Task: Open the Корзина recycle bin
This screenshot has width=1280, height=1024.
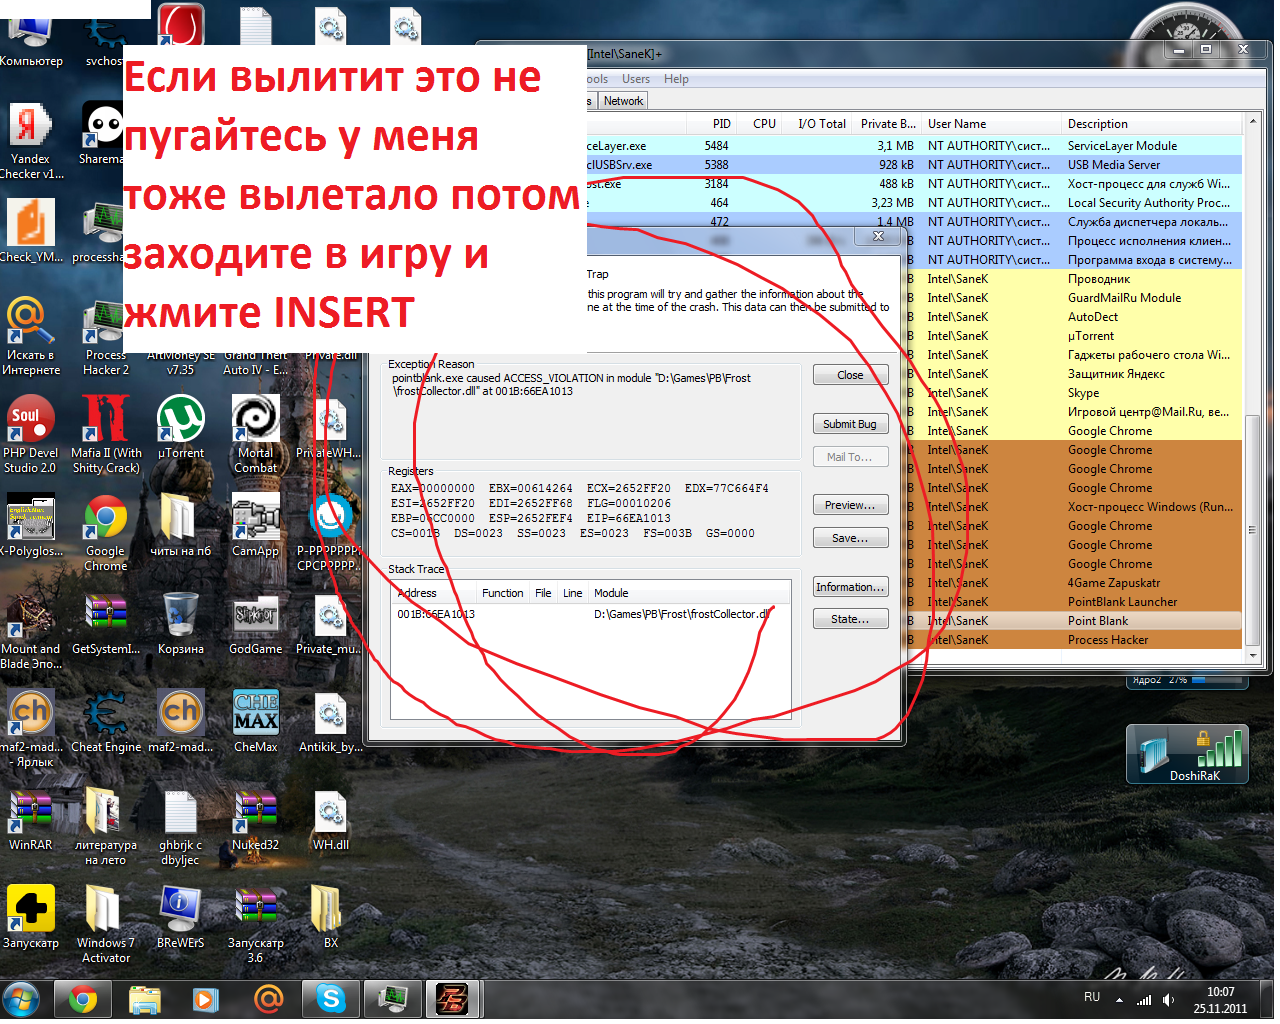Action: (180, 624)
